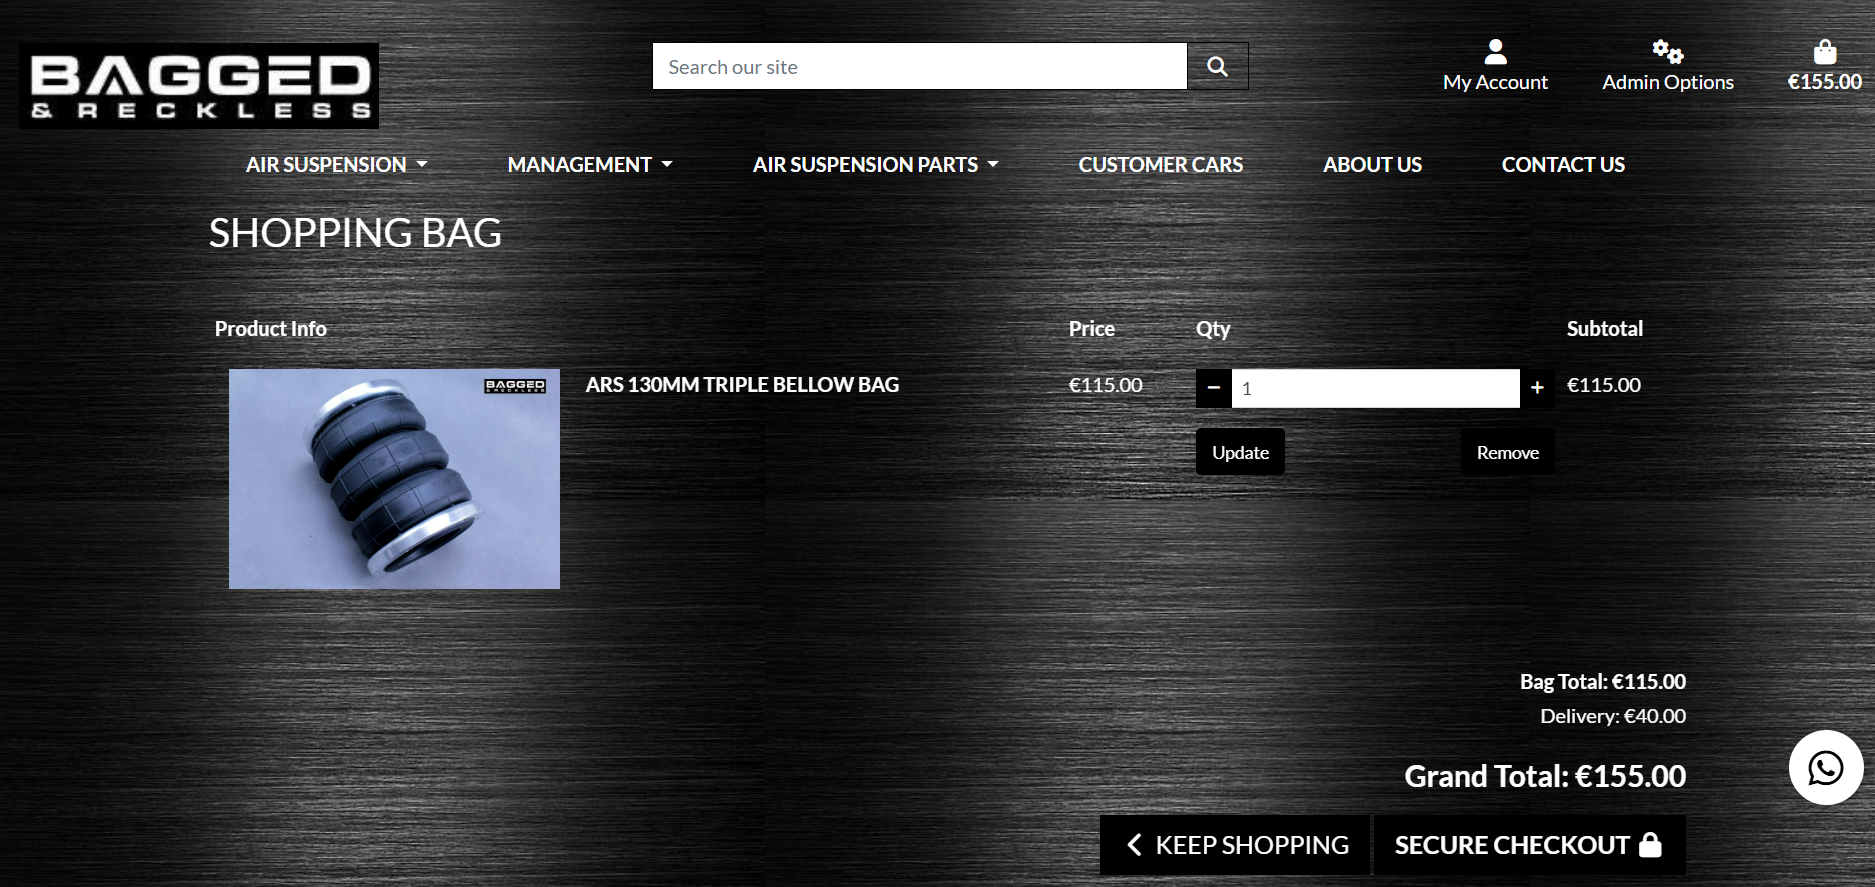Click the Bagged & Reckless logo

coord(199,86)
